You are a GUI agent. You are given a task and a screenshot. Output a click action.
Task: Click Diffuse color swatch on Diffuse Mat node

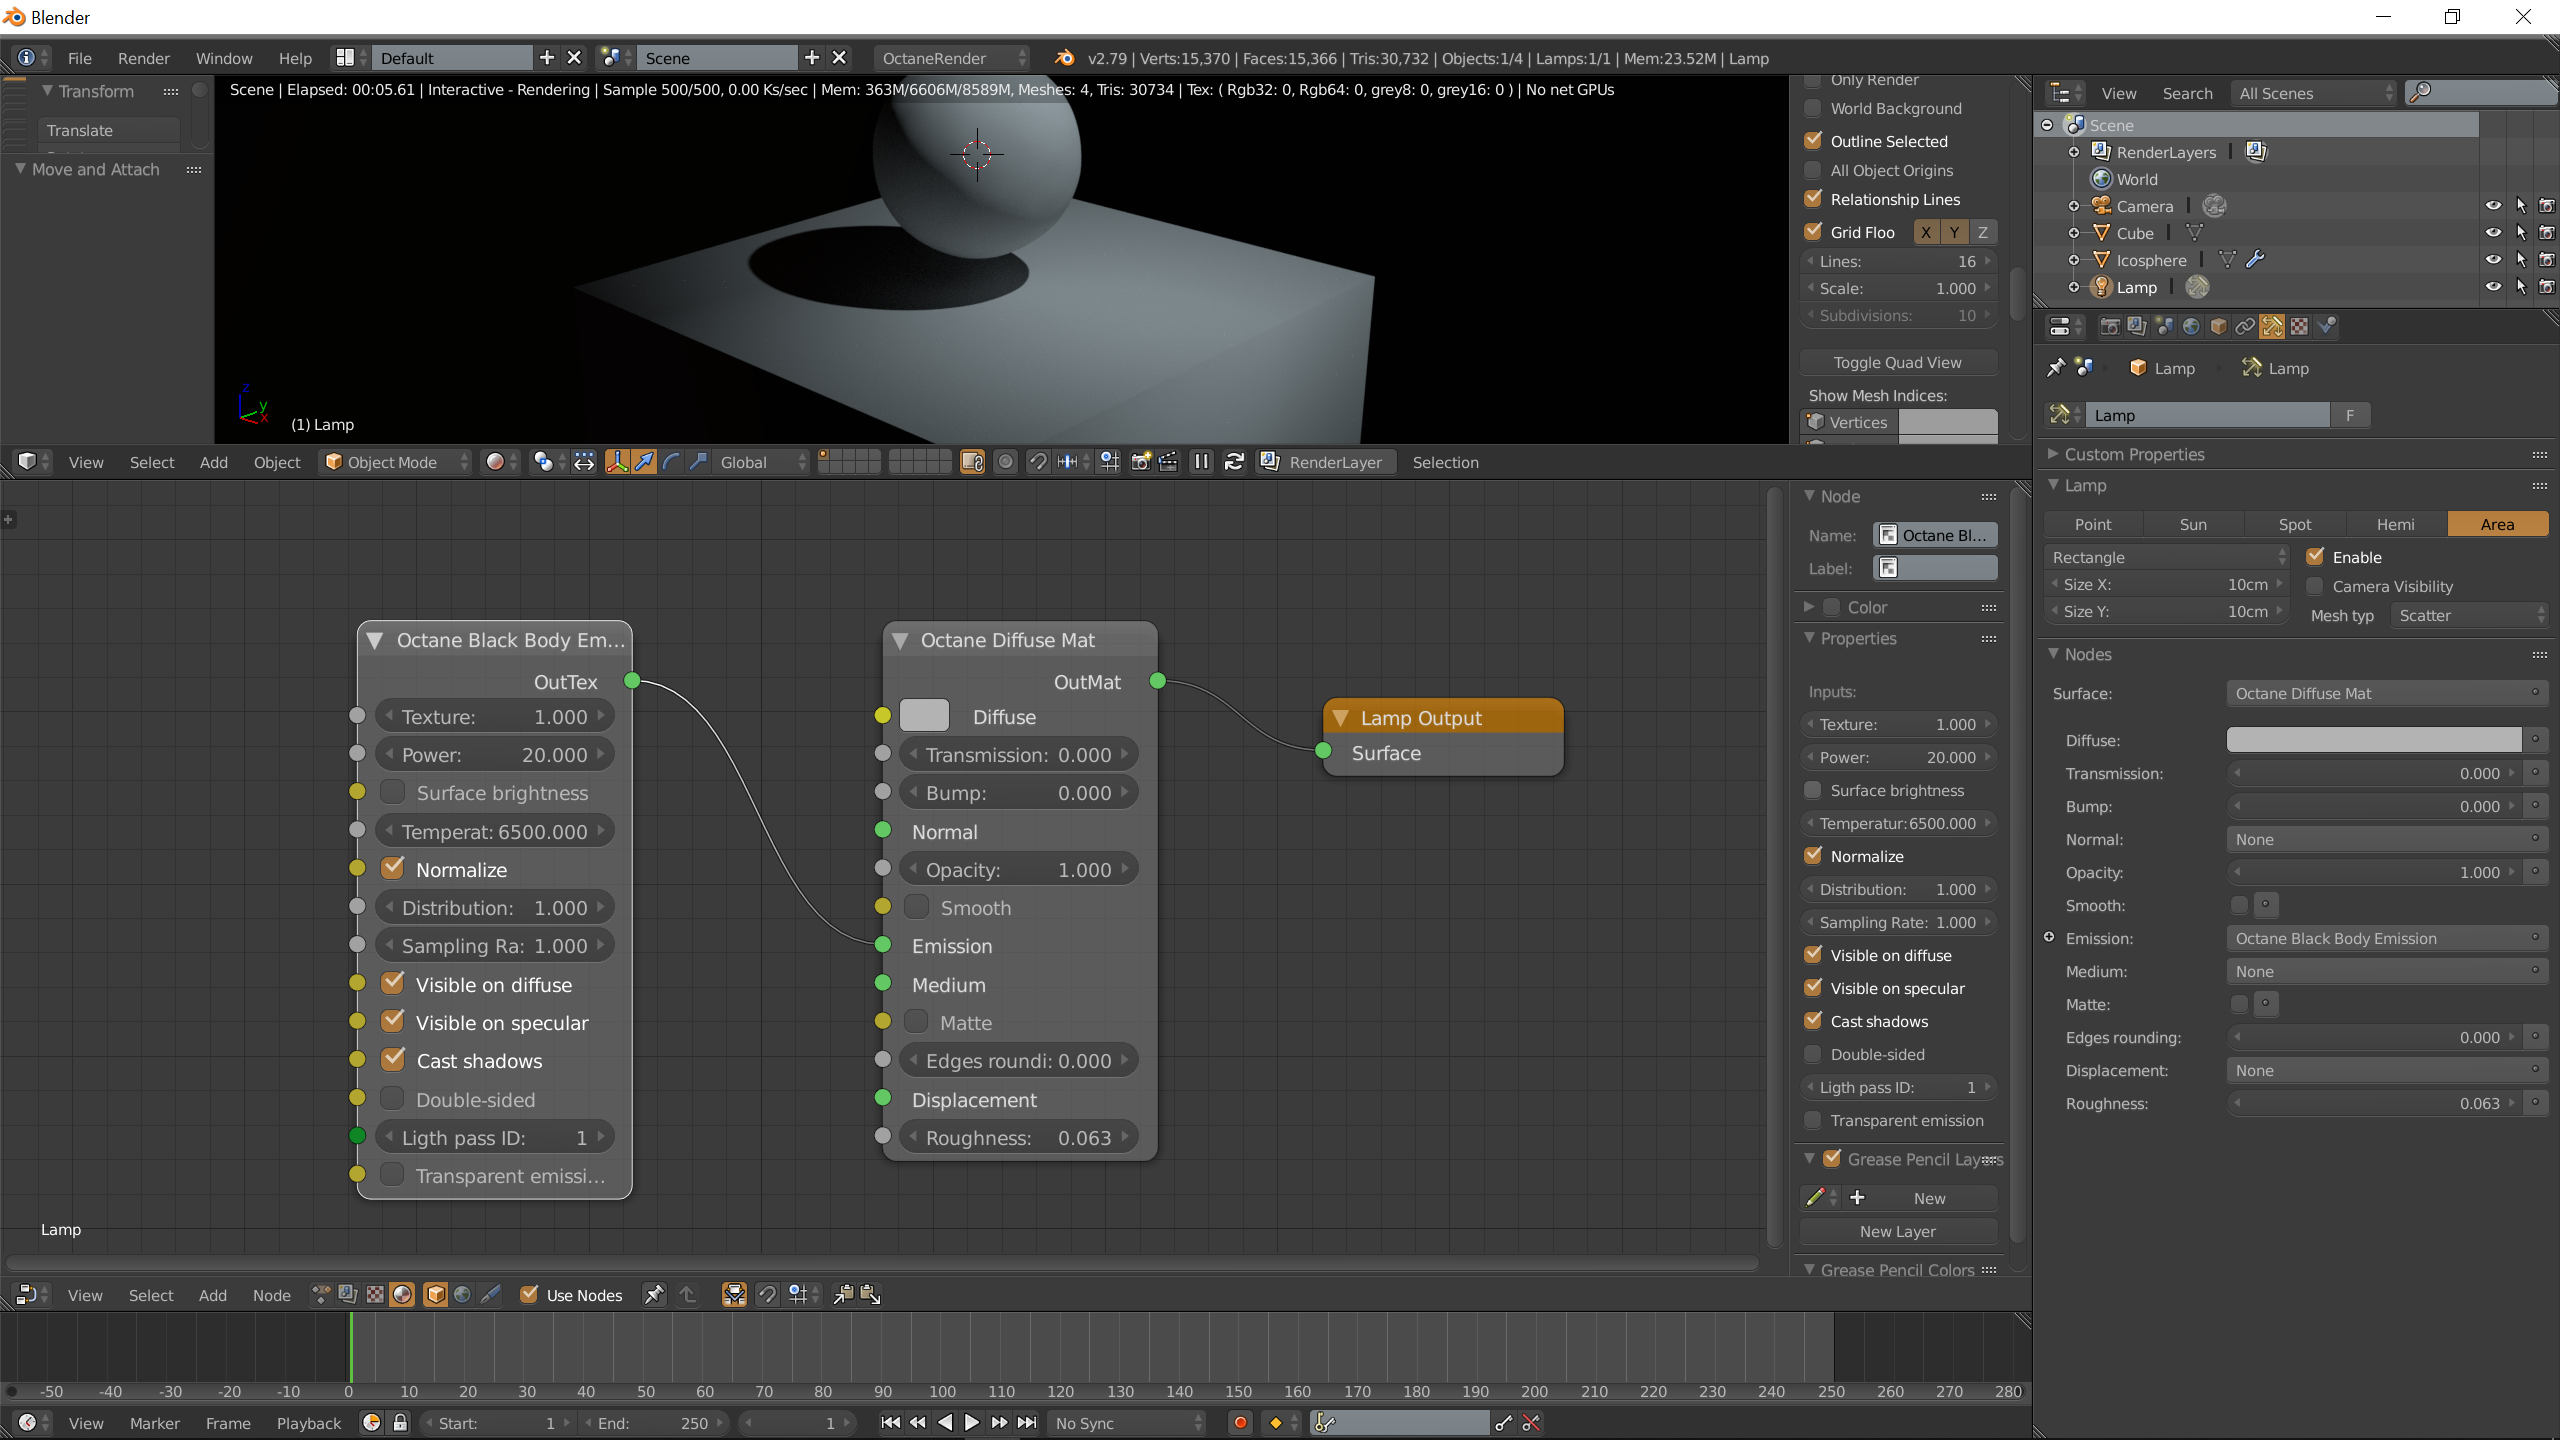click(x=924, y=716)
